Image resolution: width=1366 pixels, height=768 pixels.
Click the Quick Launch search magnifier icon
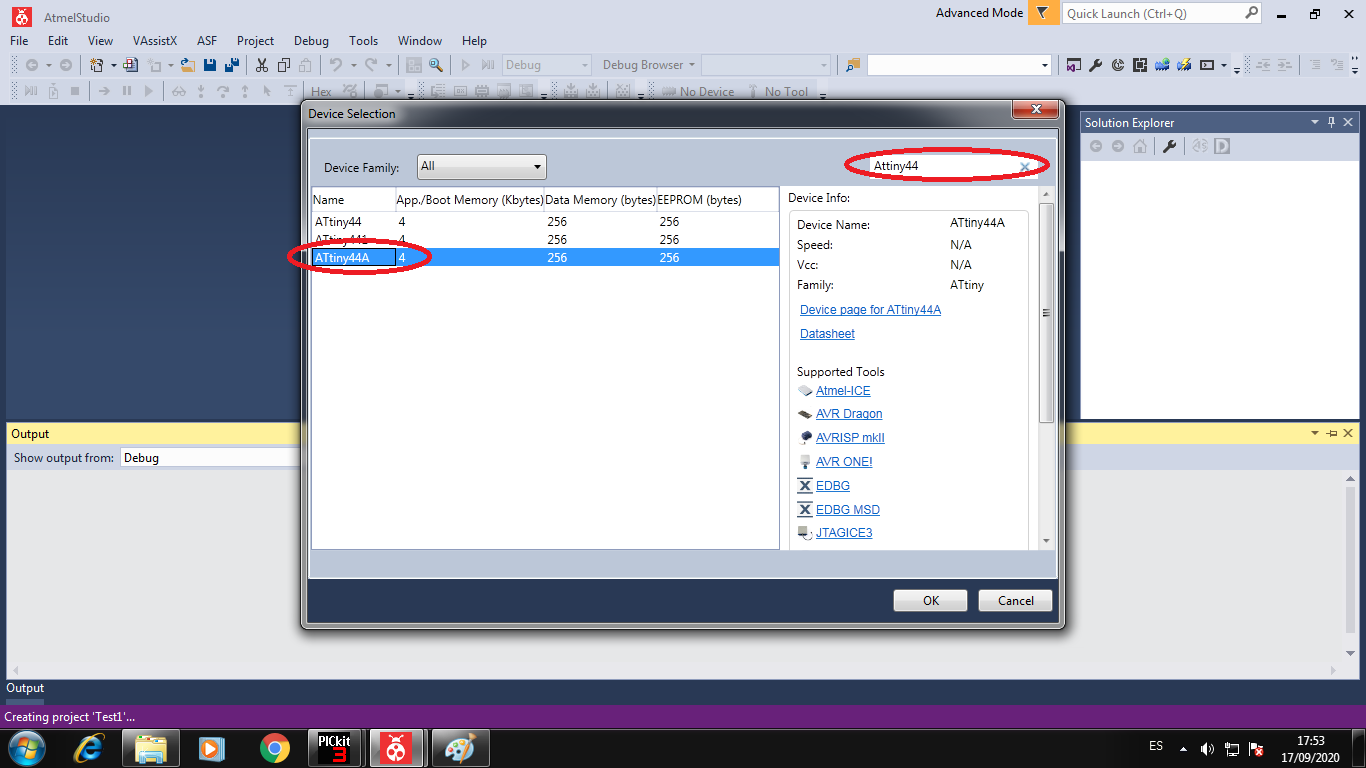1251,13
